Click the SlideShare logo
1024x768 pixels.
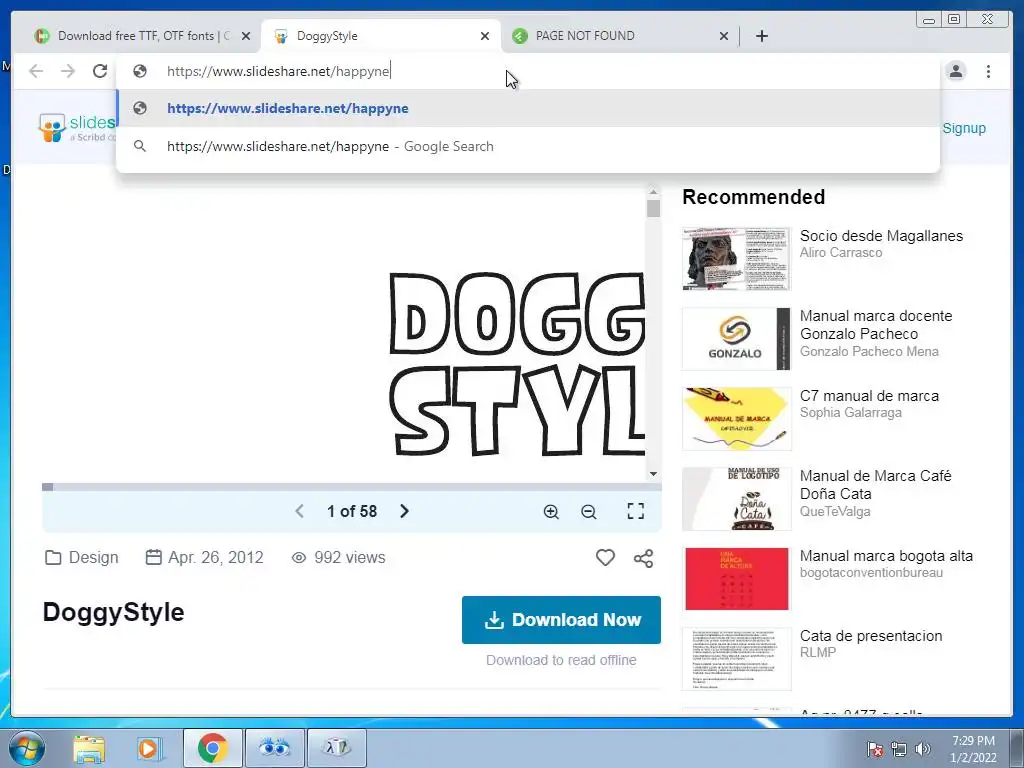coord(76,128)
